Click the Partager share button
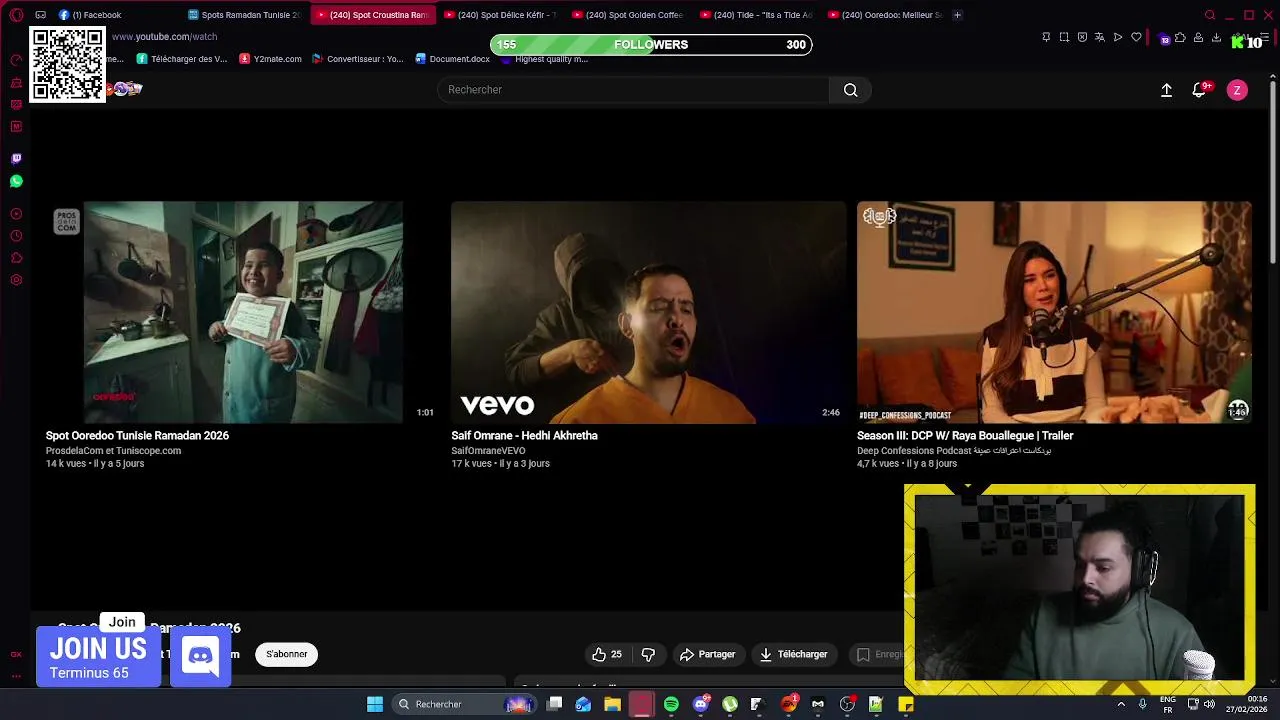The image size is (1280, 720). [707, 654]
